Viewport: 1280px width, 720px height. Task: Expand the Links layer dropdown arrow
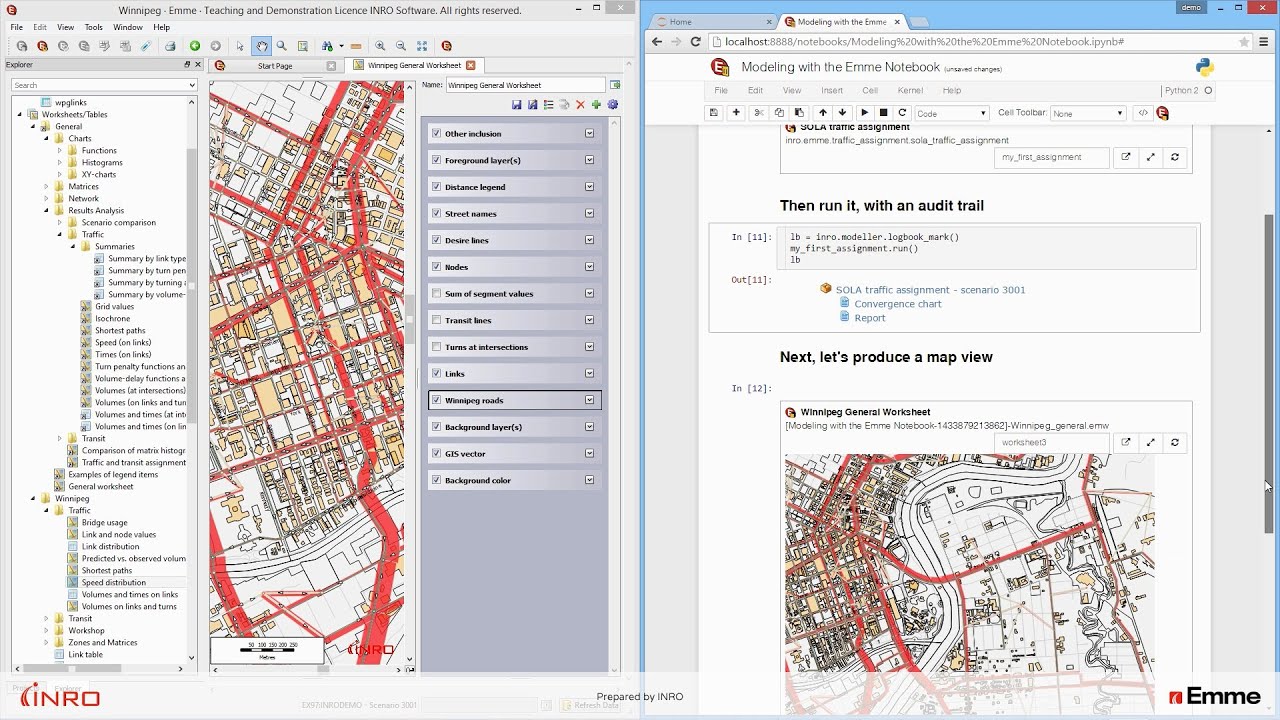[x=589, y=373]
